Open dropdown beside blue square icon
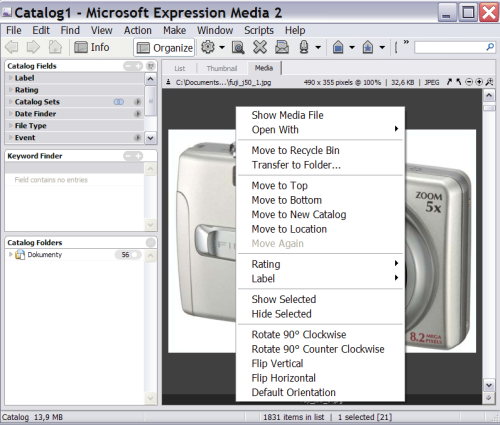Viewport: 500px width, 425px height. [x=352, y=48]
